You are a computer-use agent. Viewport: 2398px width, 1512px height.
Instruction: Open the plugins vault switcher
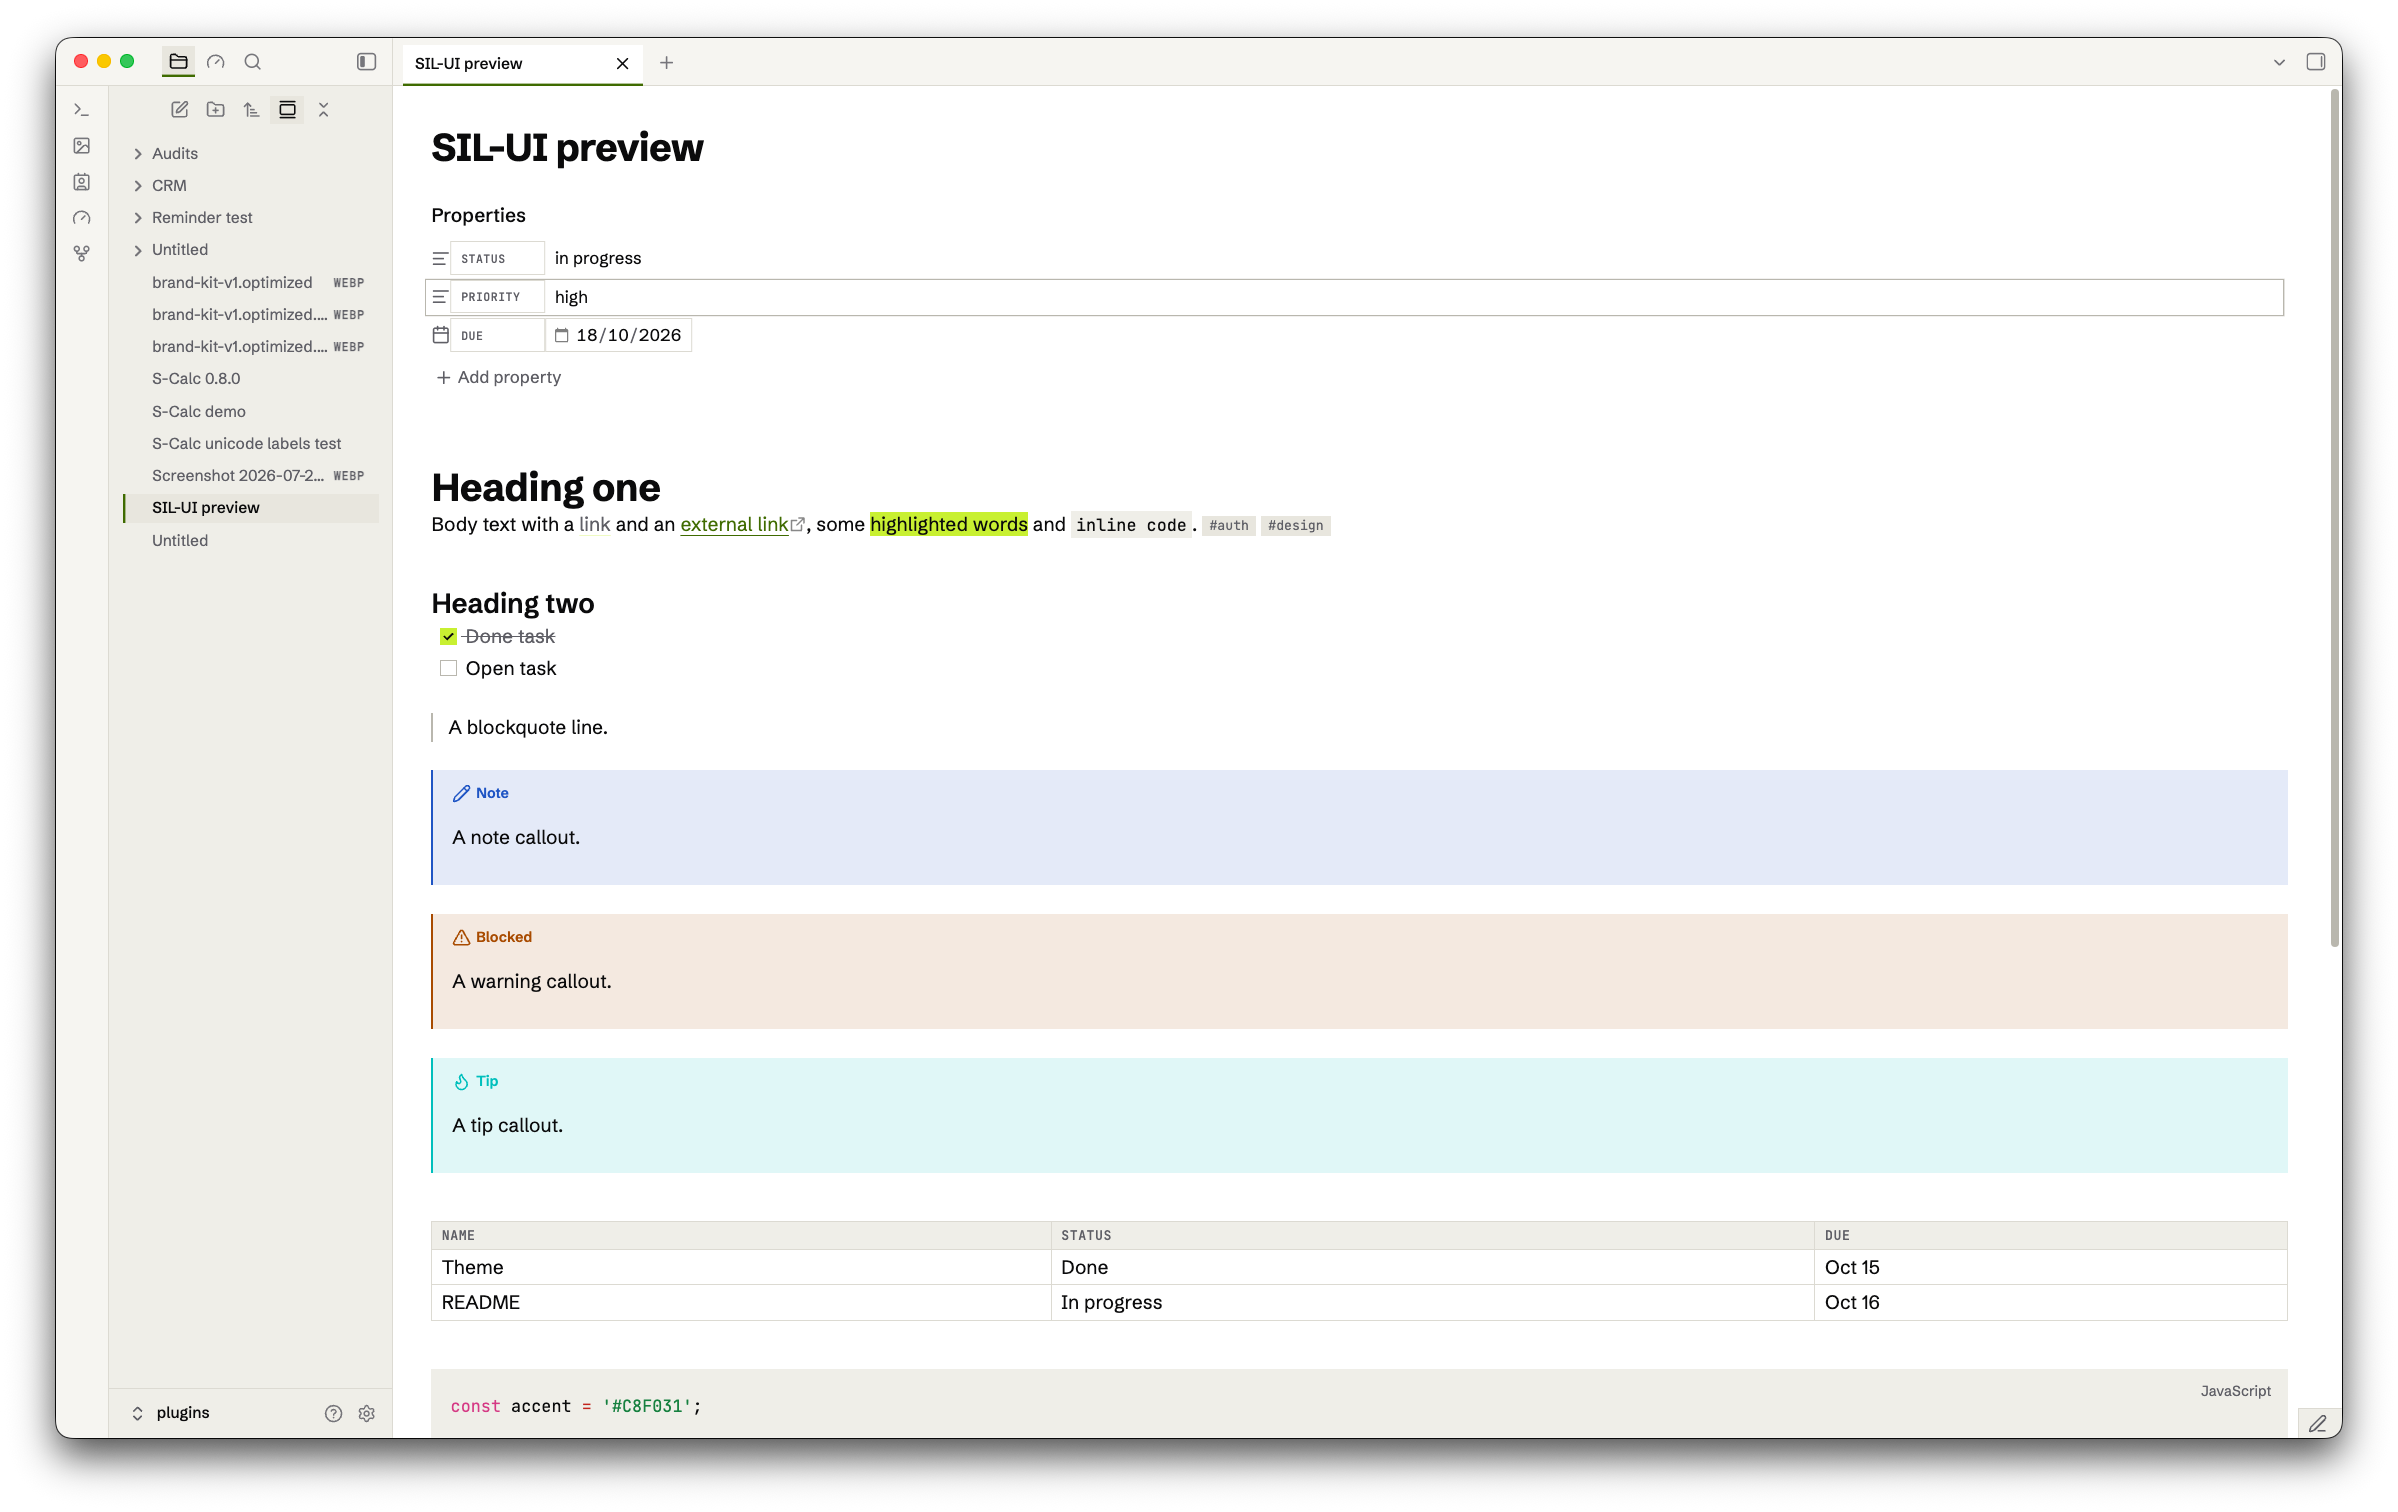tap(170, 1413)
